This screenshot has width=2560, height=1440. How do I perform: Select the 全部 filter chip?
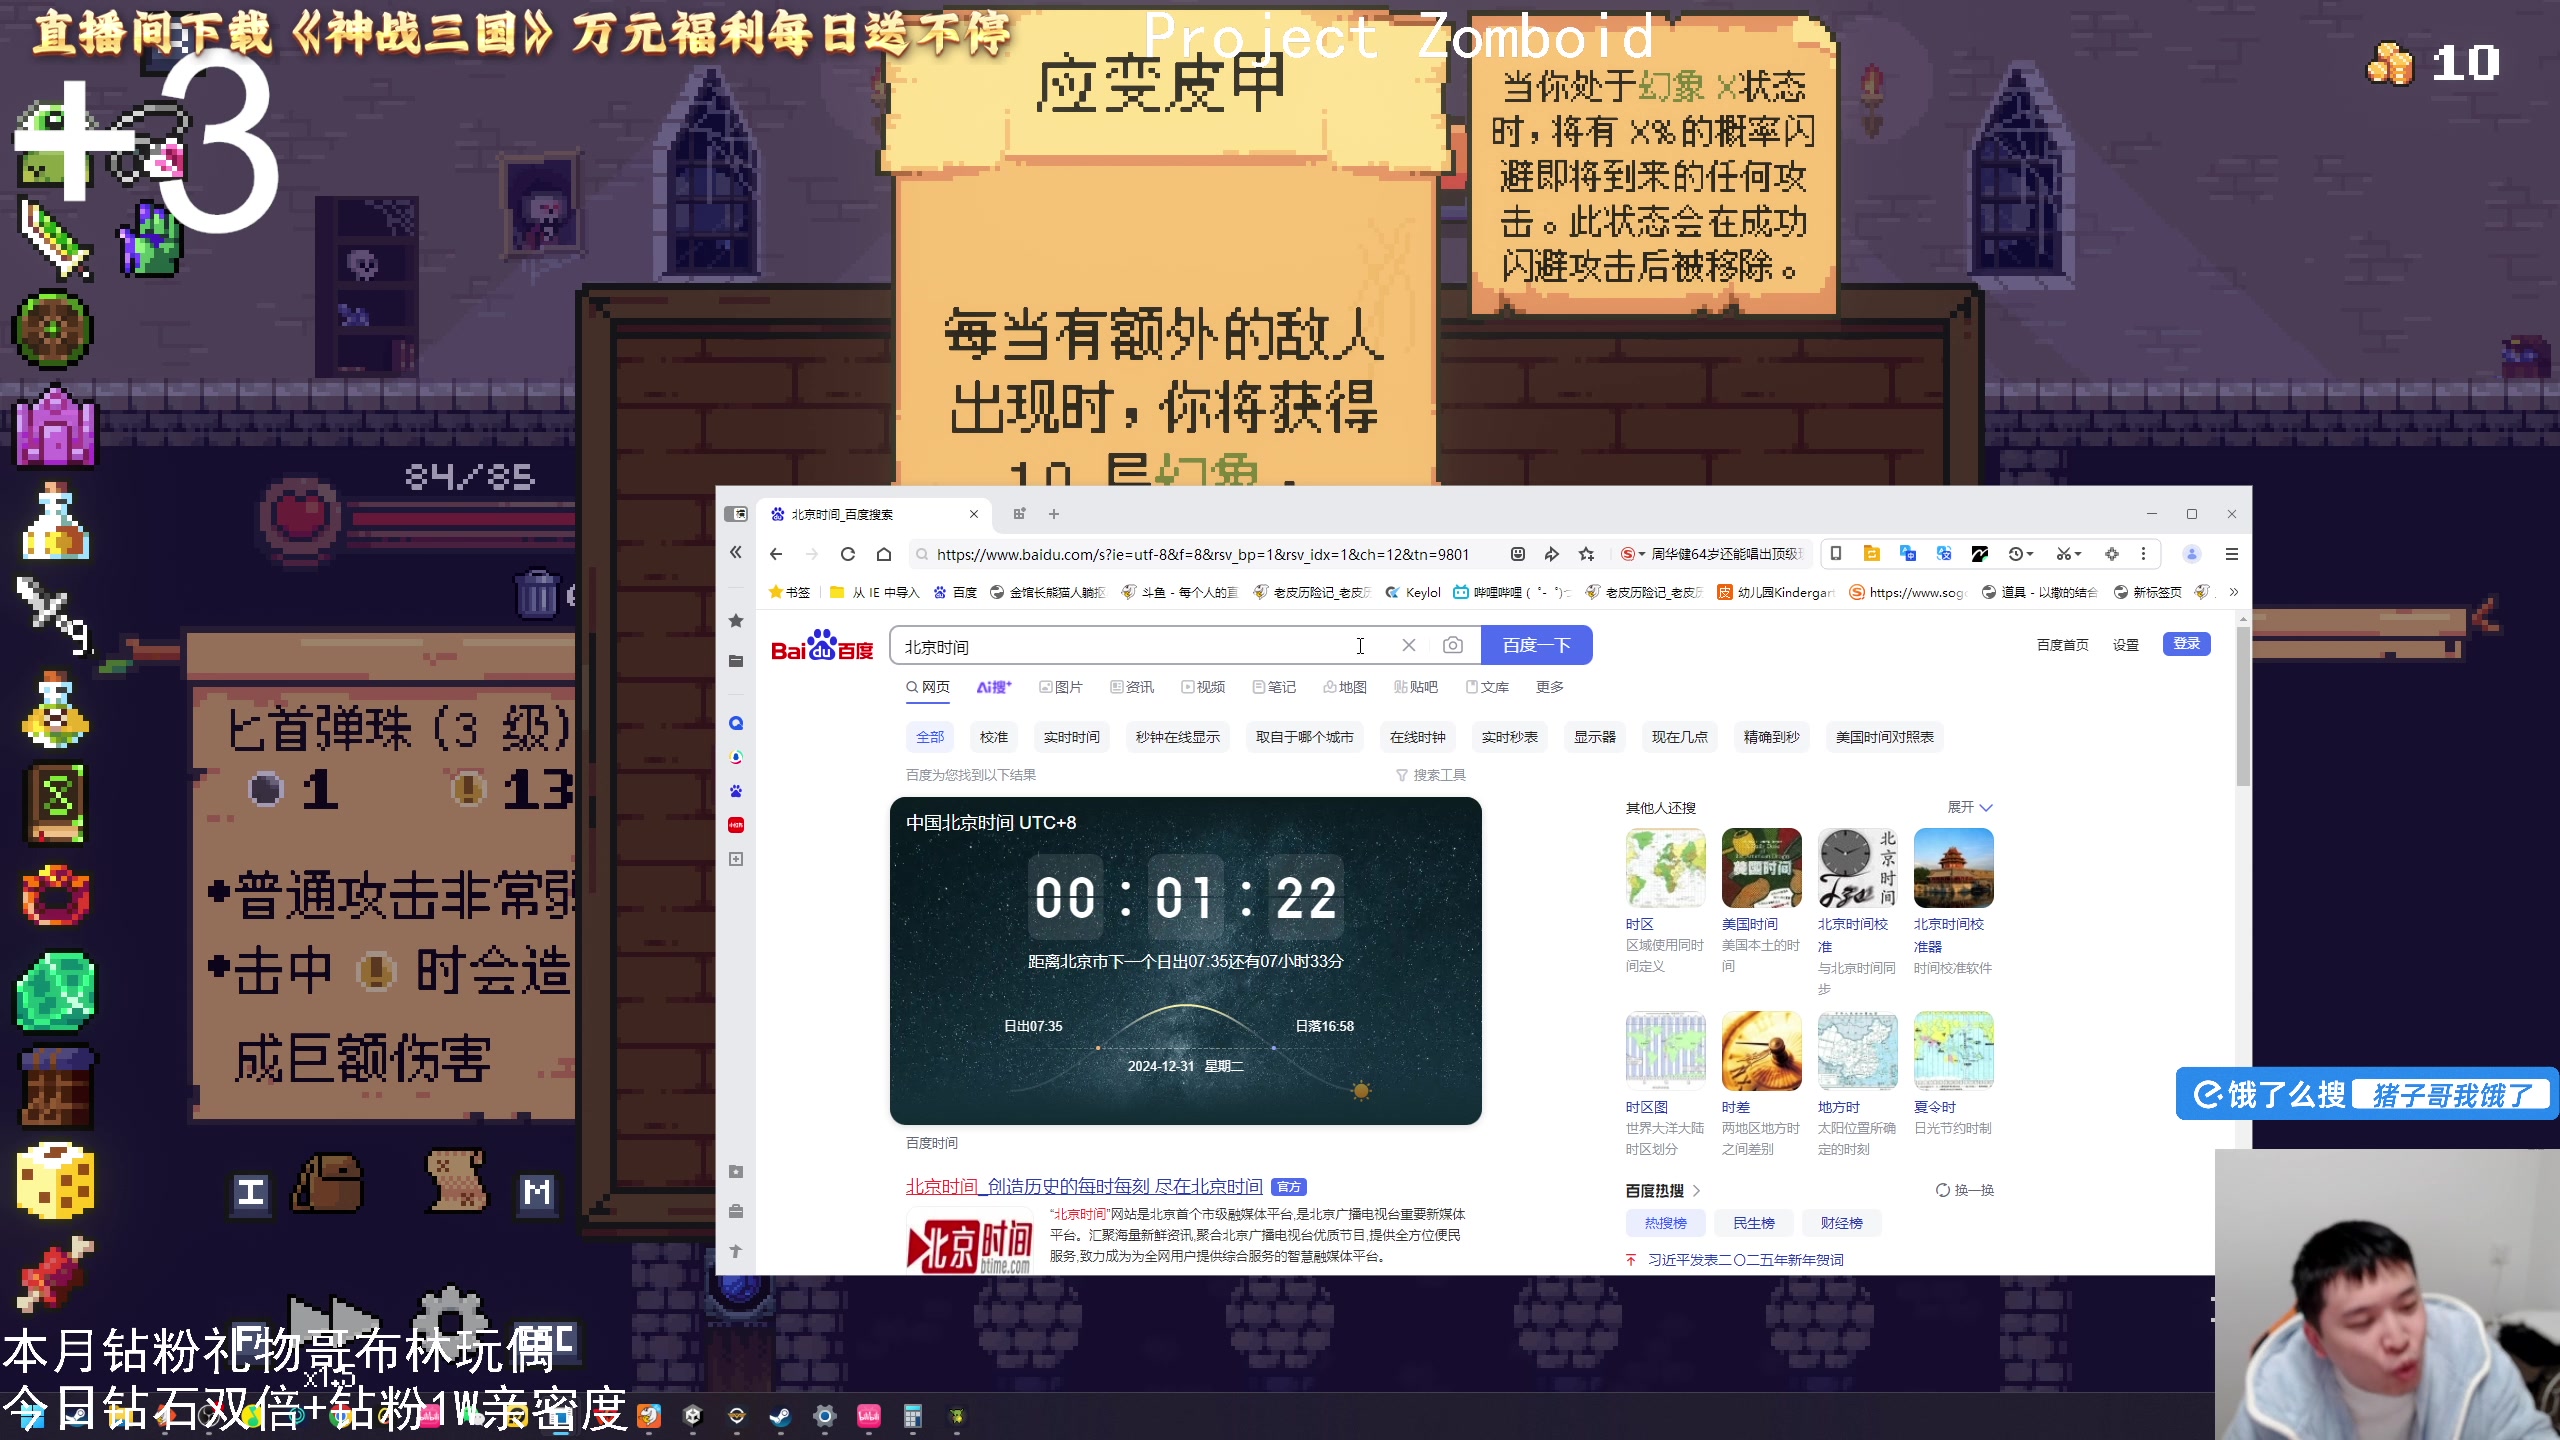pos(929,737)
